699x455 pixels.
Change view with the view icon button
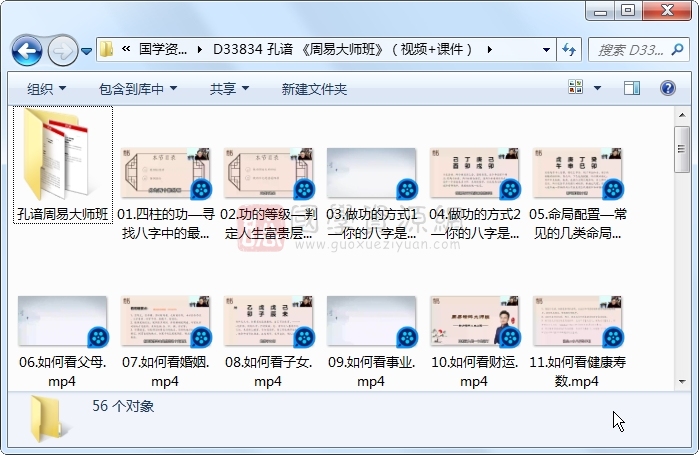click(576, 87)
